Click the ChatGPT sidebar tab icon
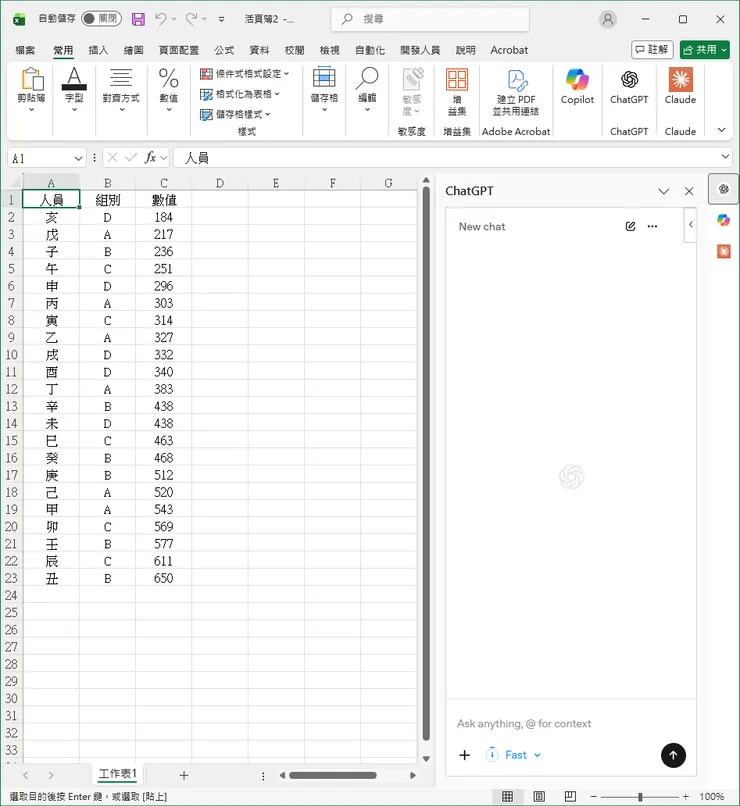The image size is (740, 806). (724, 189)
